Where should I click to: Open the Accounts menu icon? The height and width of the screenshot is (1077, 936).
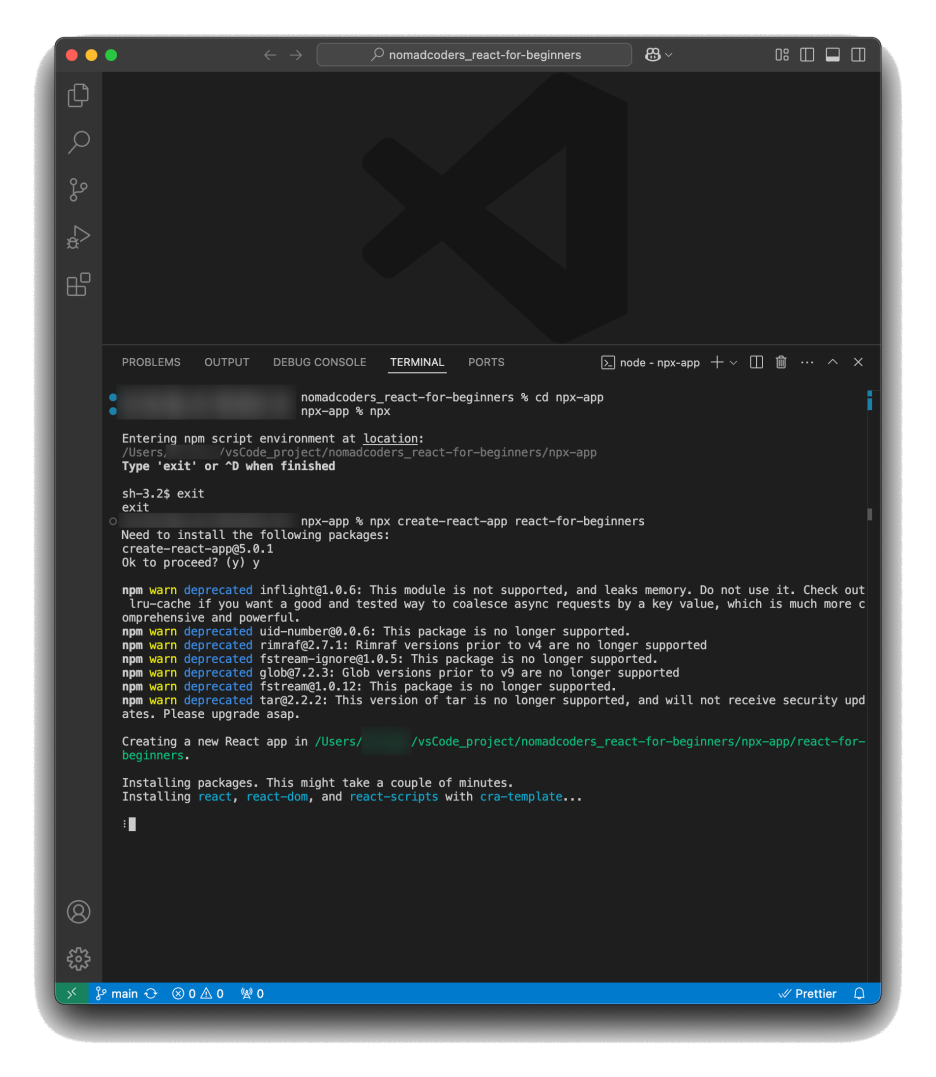[78, 911]
